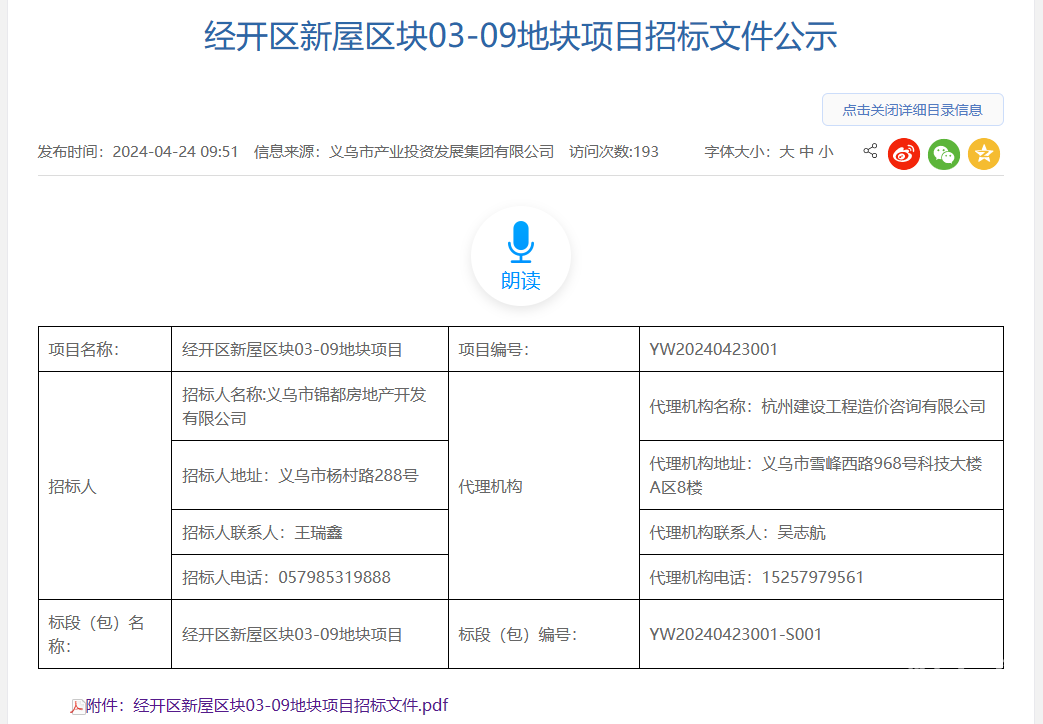Click the yellow QZone star icon
This screenshot has height=724, width=1043.
983,153
